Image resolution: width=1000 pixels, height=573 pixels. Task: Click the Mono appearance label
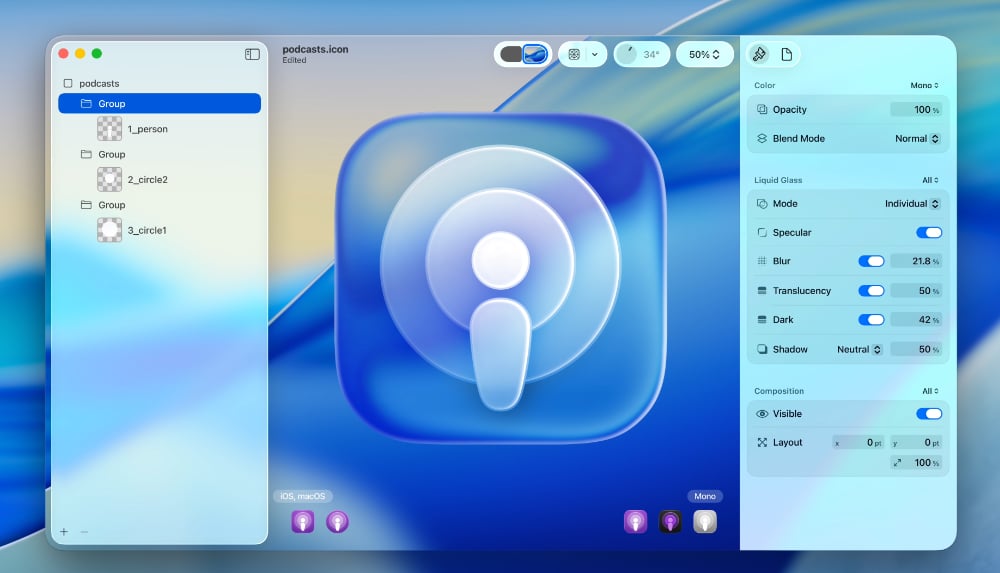[705, 496]
